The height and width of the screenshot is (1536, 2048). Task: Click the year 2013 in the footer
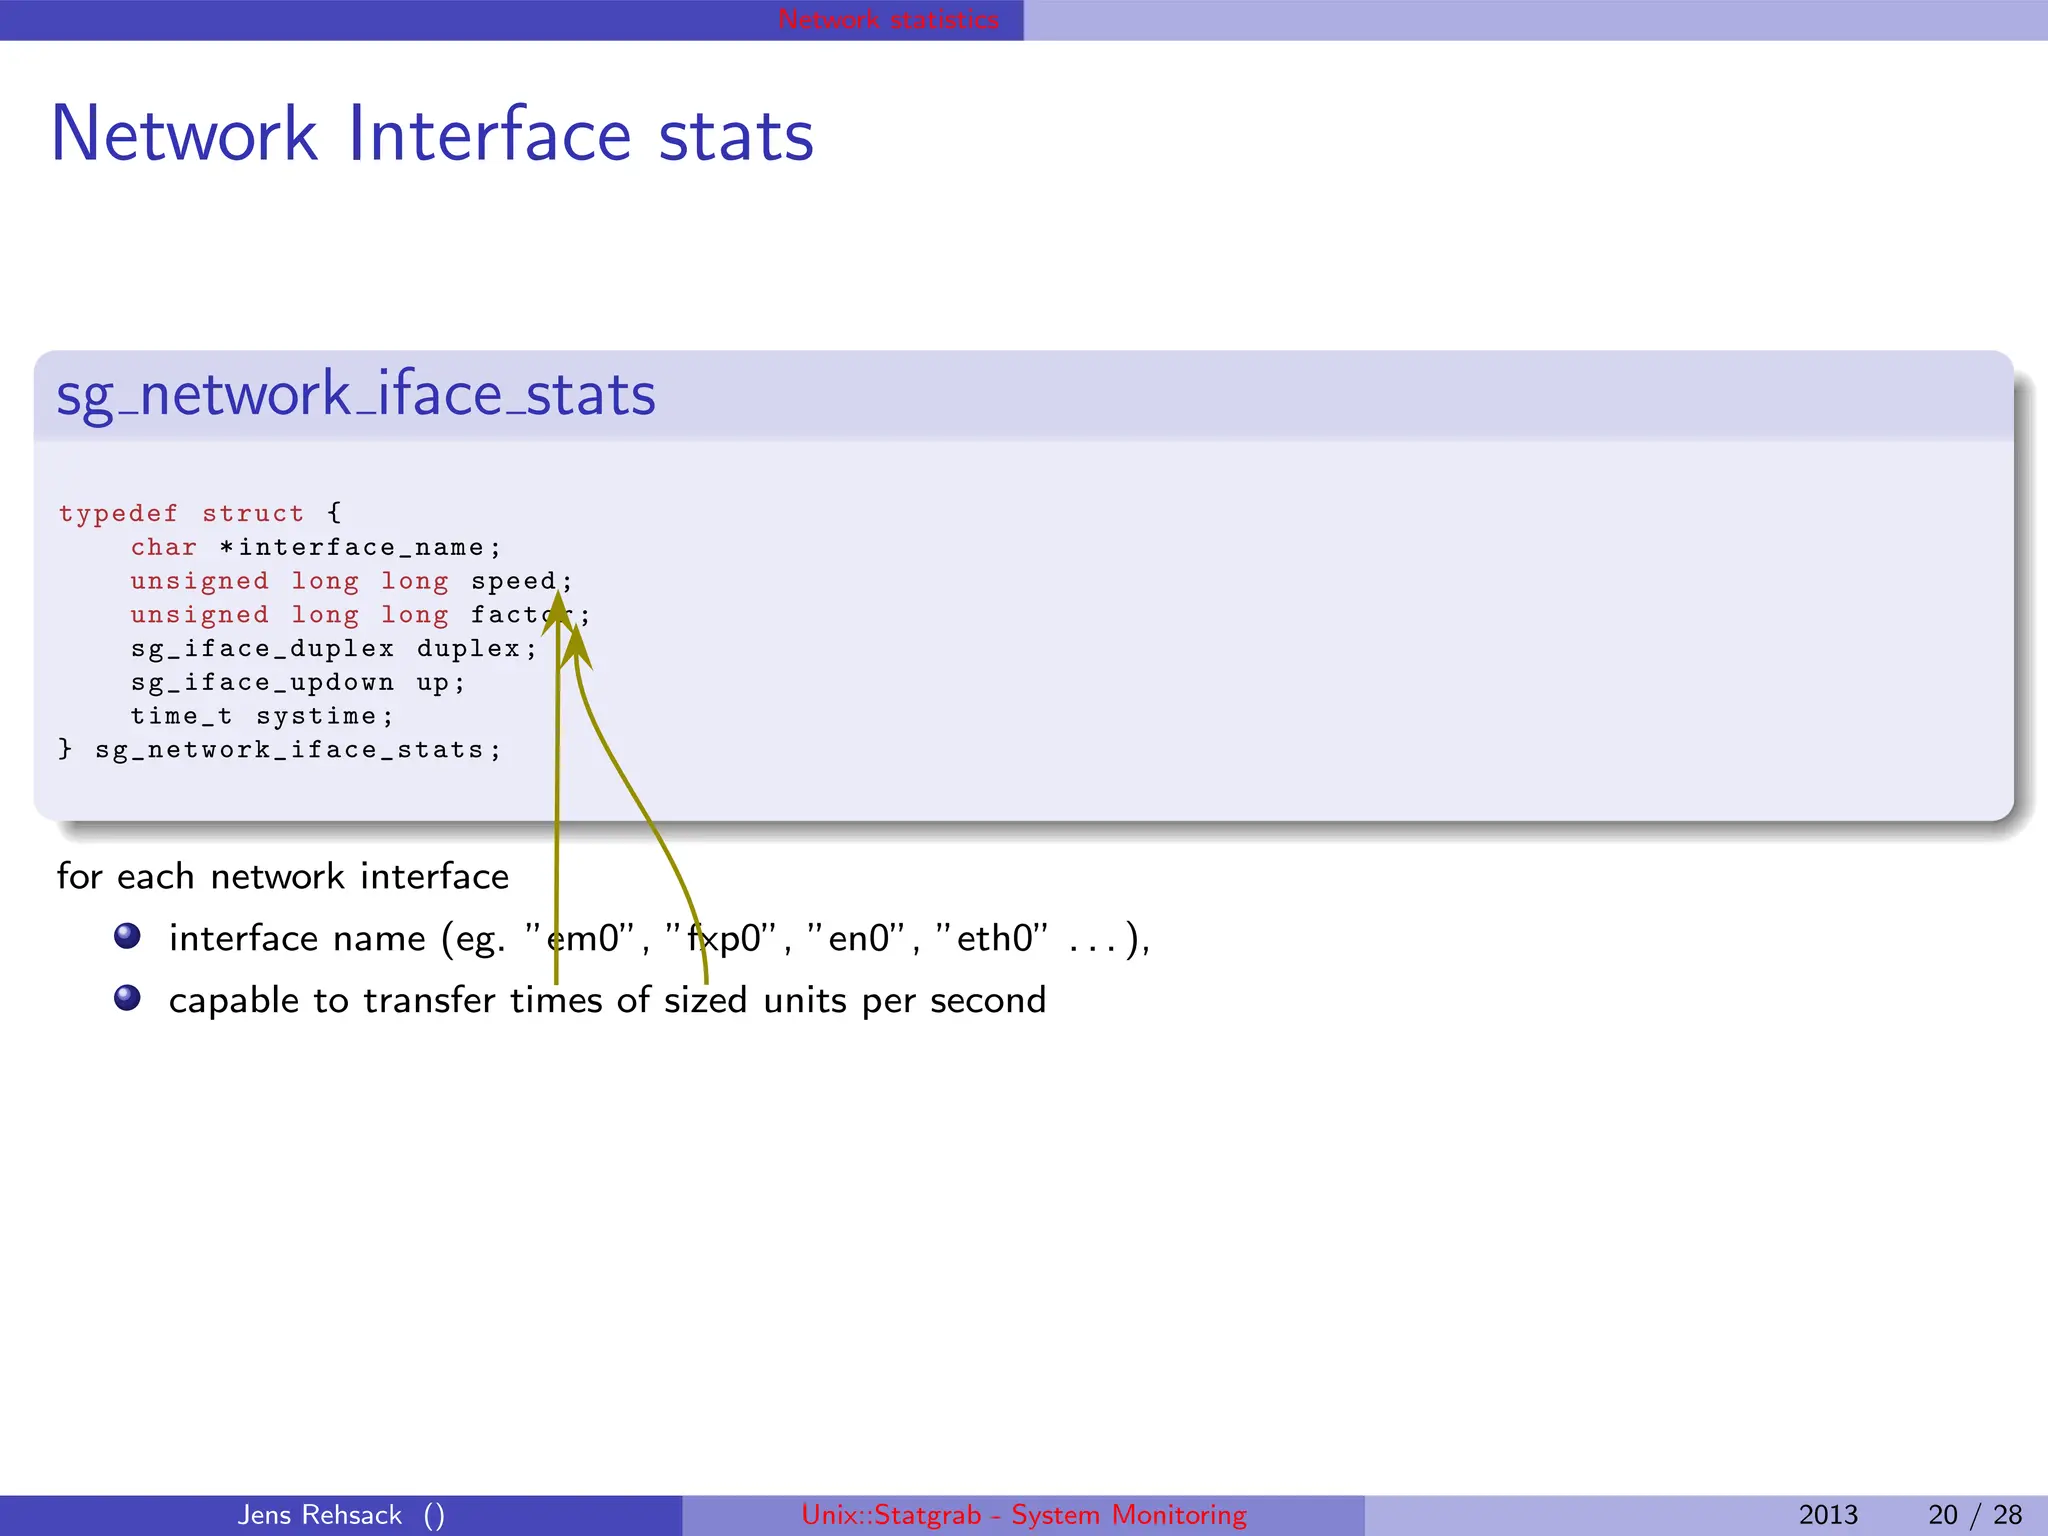pyautogui.click(x=1828, y=1515)
